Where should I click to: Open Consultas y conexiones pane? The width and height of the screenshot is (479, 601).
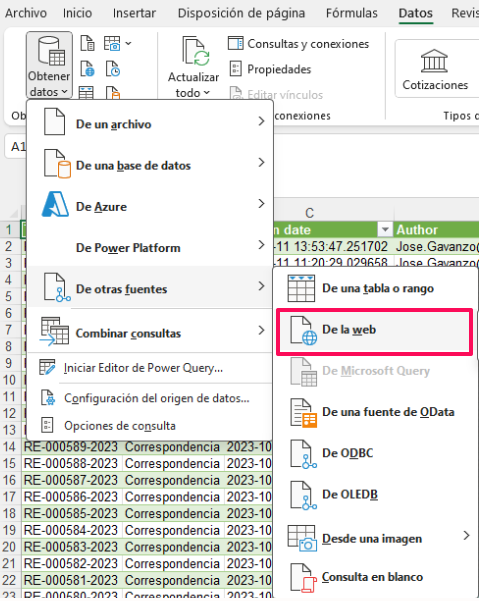[298, 44]
